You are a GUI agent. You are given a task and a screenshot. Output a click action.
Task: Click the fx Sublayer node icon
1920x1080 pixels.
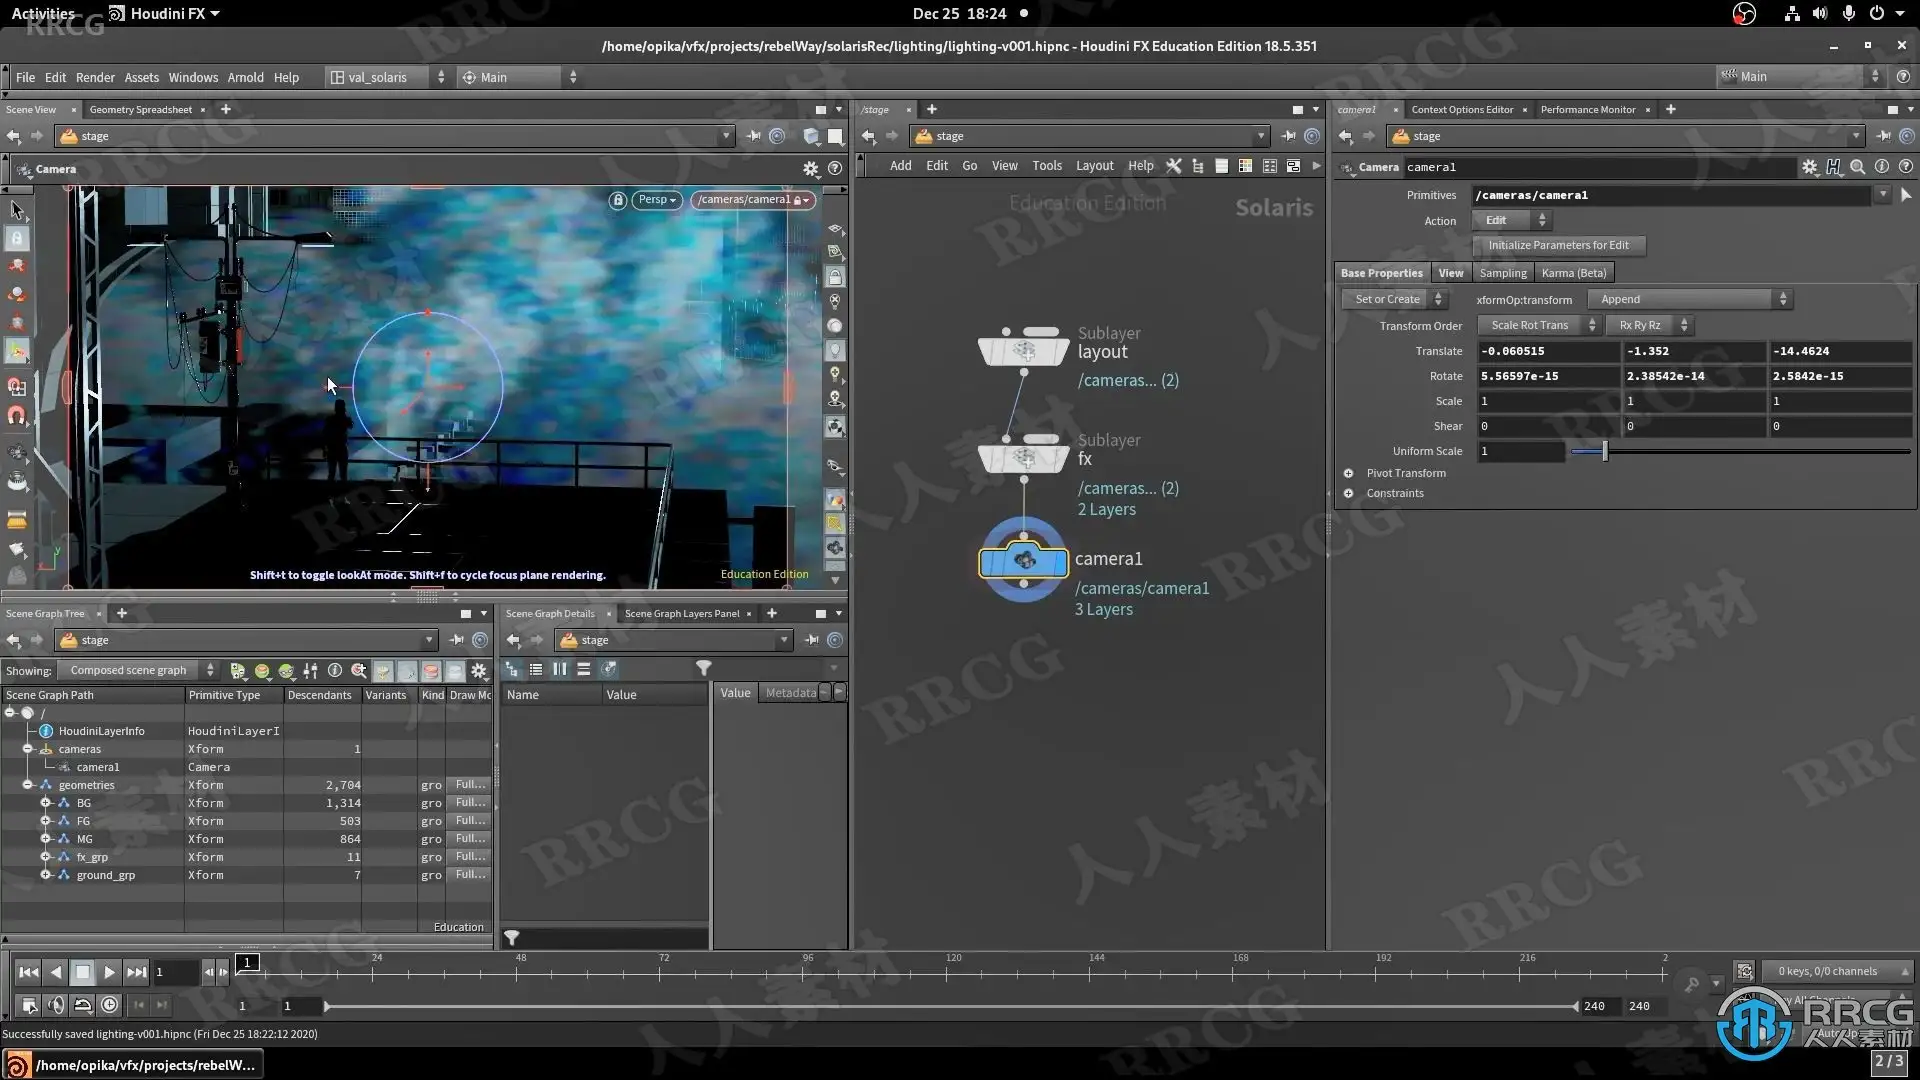click(x=1023, y=459)
